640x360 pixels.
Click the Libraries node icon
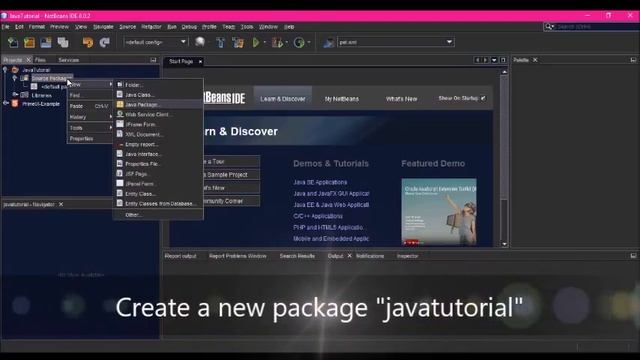24,95
